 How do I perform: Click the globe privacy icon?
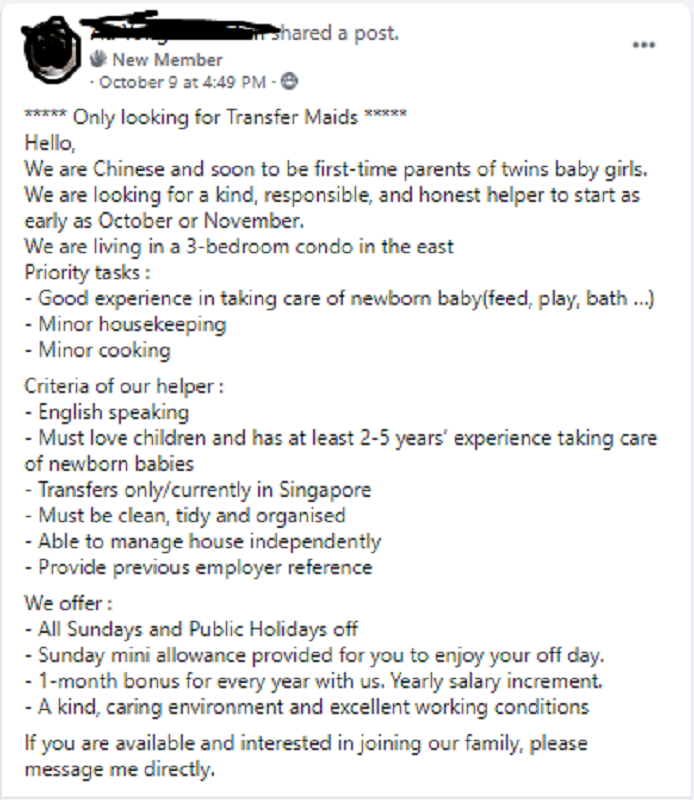pos(290,82)
